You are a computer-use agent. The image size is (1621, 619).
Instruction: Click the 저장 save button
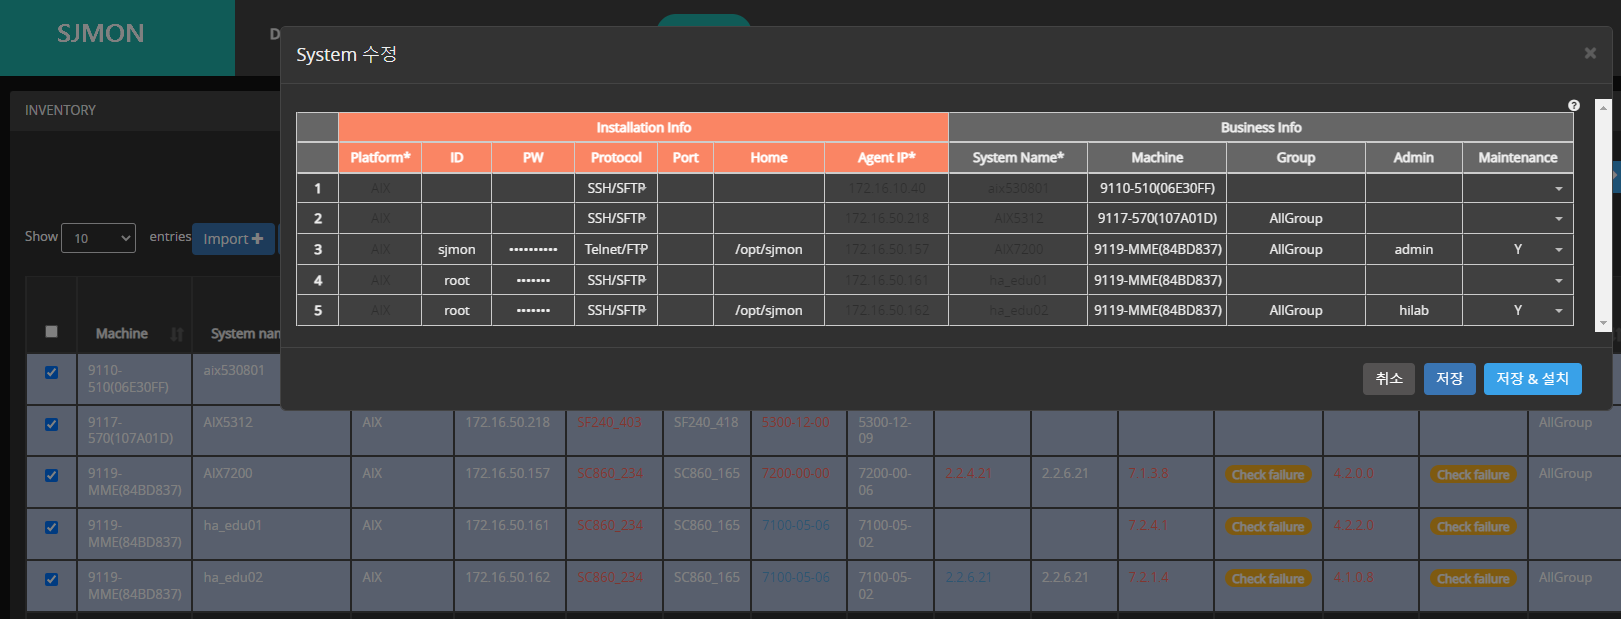[1449, 379]
